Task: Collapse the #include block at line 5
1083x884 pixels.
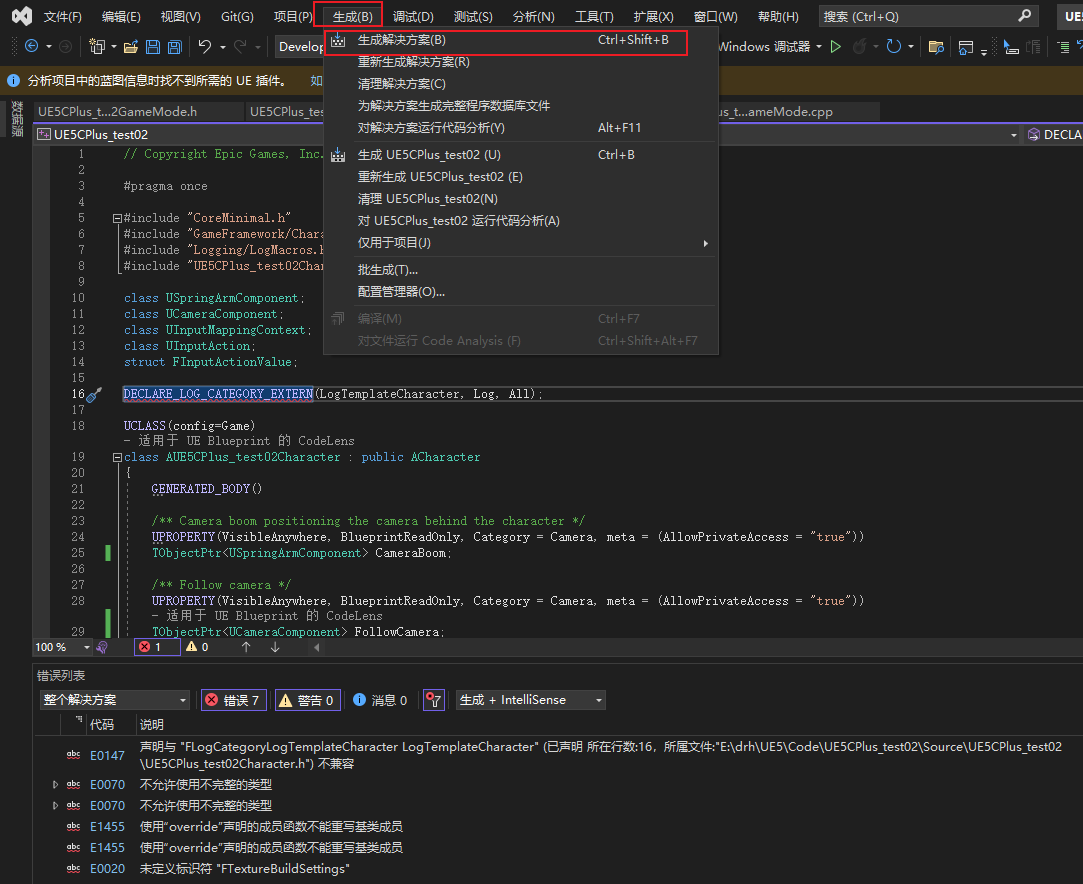Action: (x=117, y=218)
